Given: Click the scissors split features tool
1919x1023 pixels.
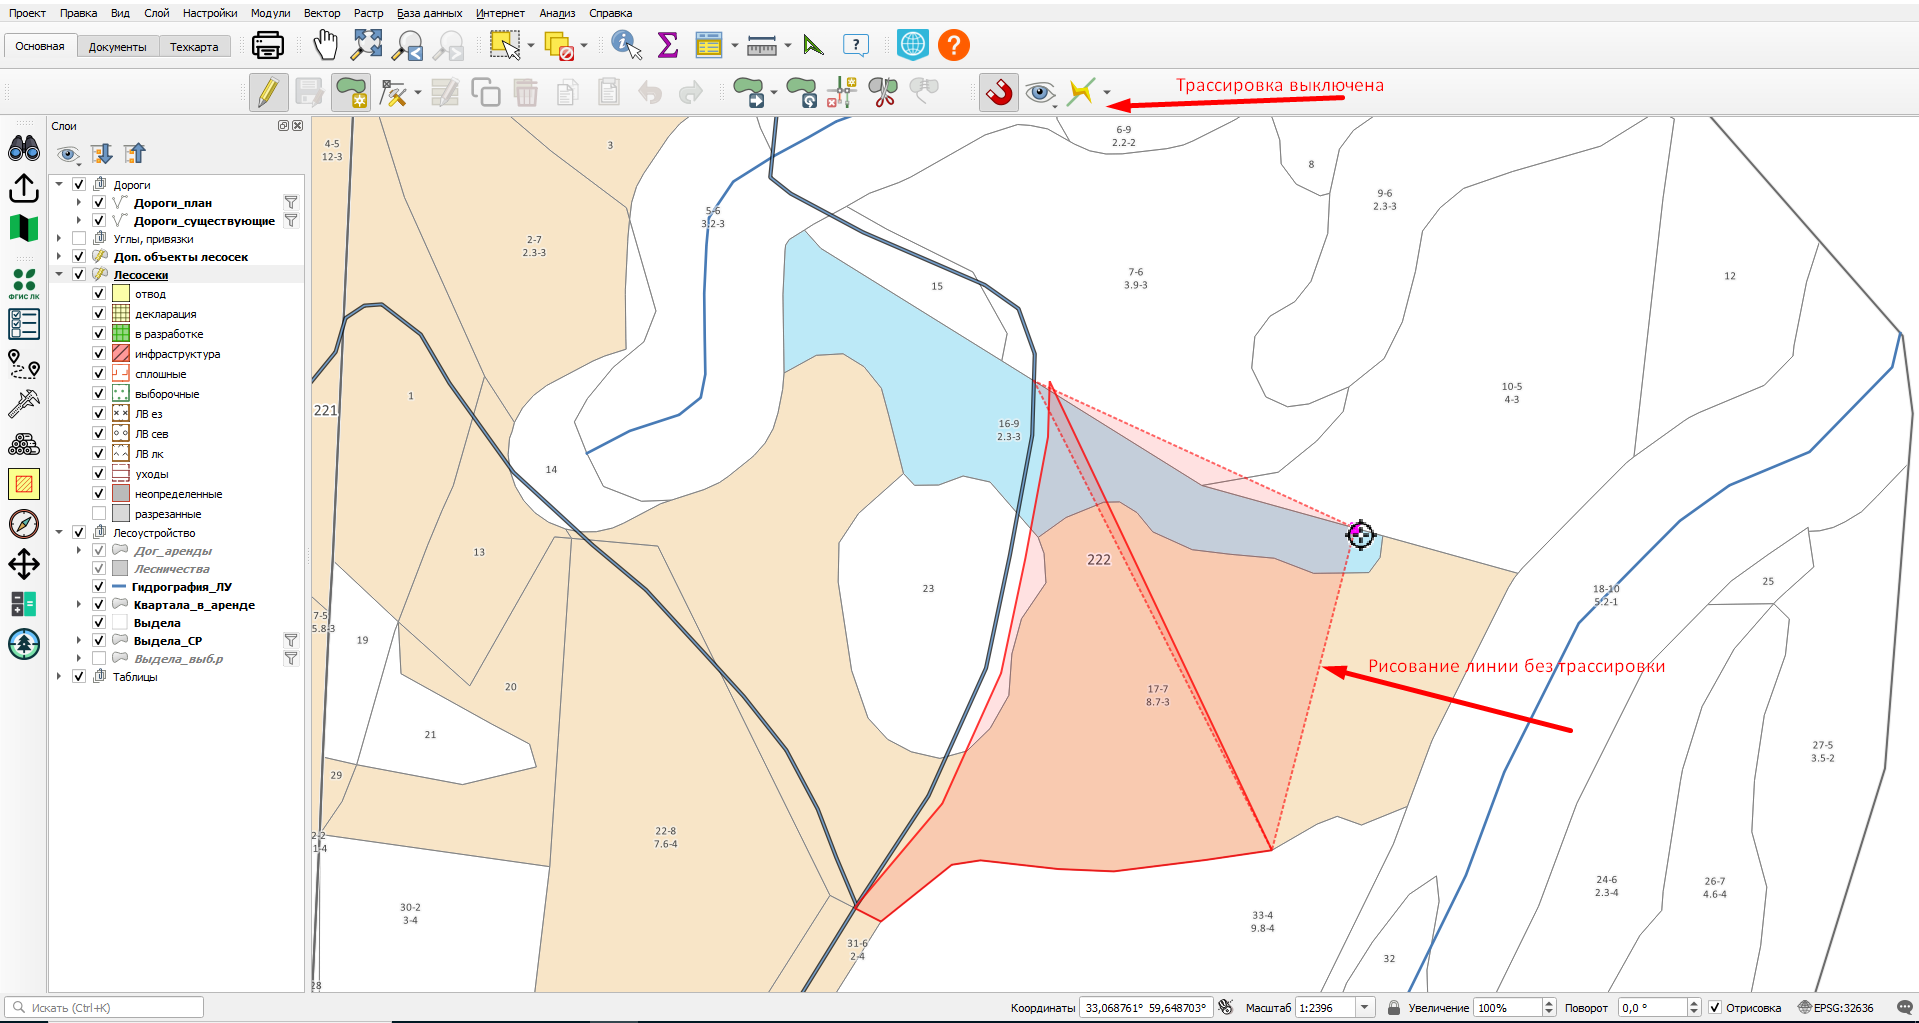Looking at the screenshot, I should click(883, 93).
